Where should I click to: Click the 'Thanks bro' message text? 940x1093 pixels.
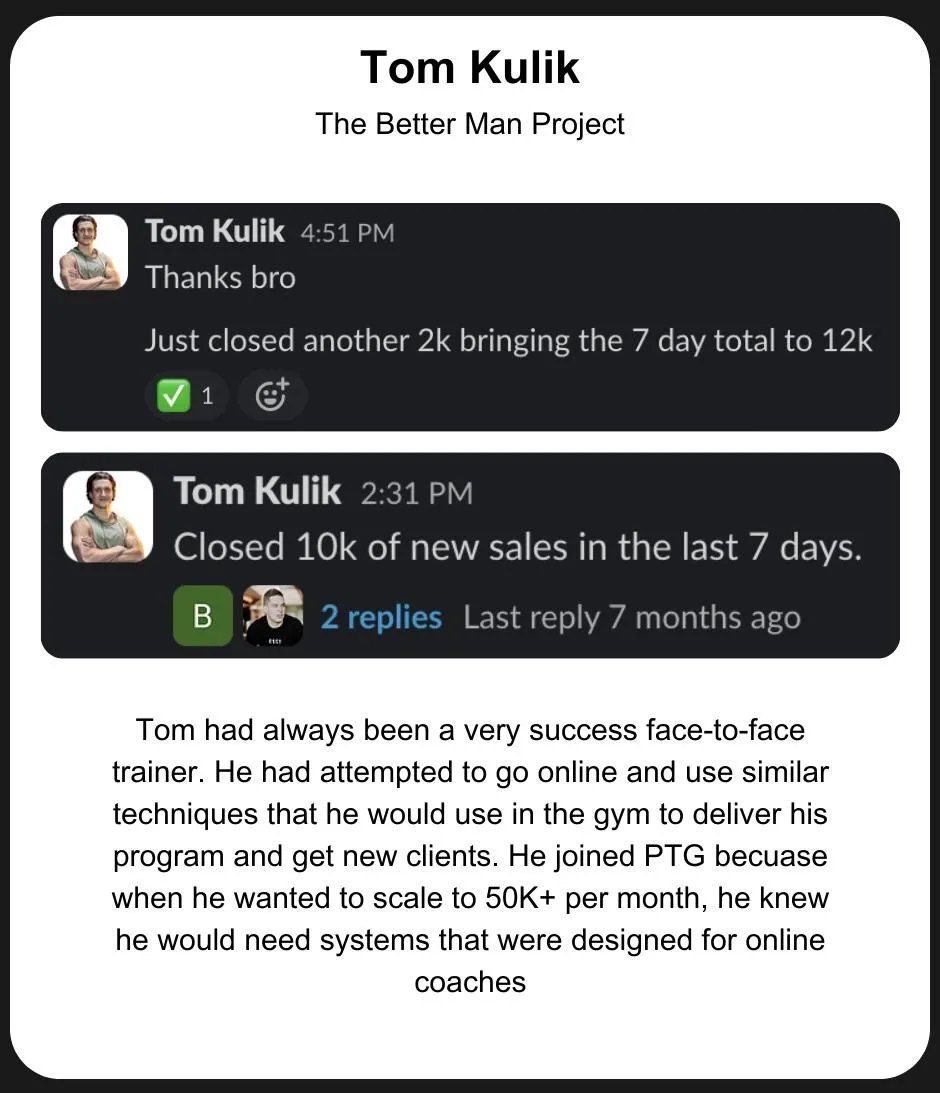pyautogui.click(x=220, y=277)
